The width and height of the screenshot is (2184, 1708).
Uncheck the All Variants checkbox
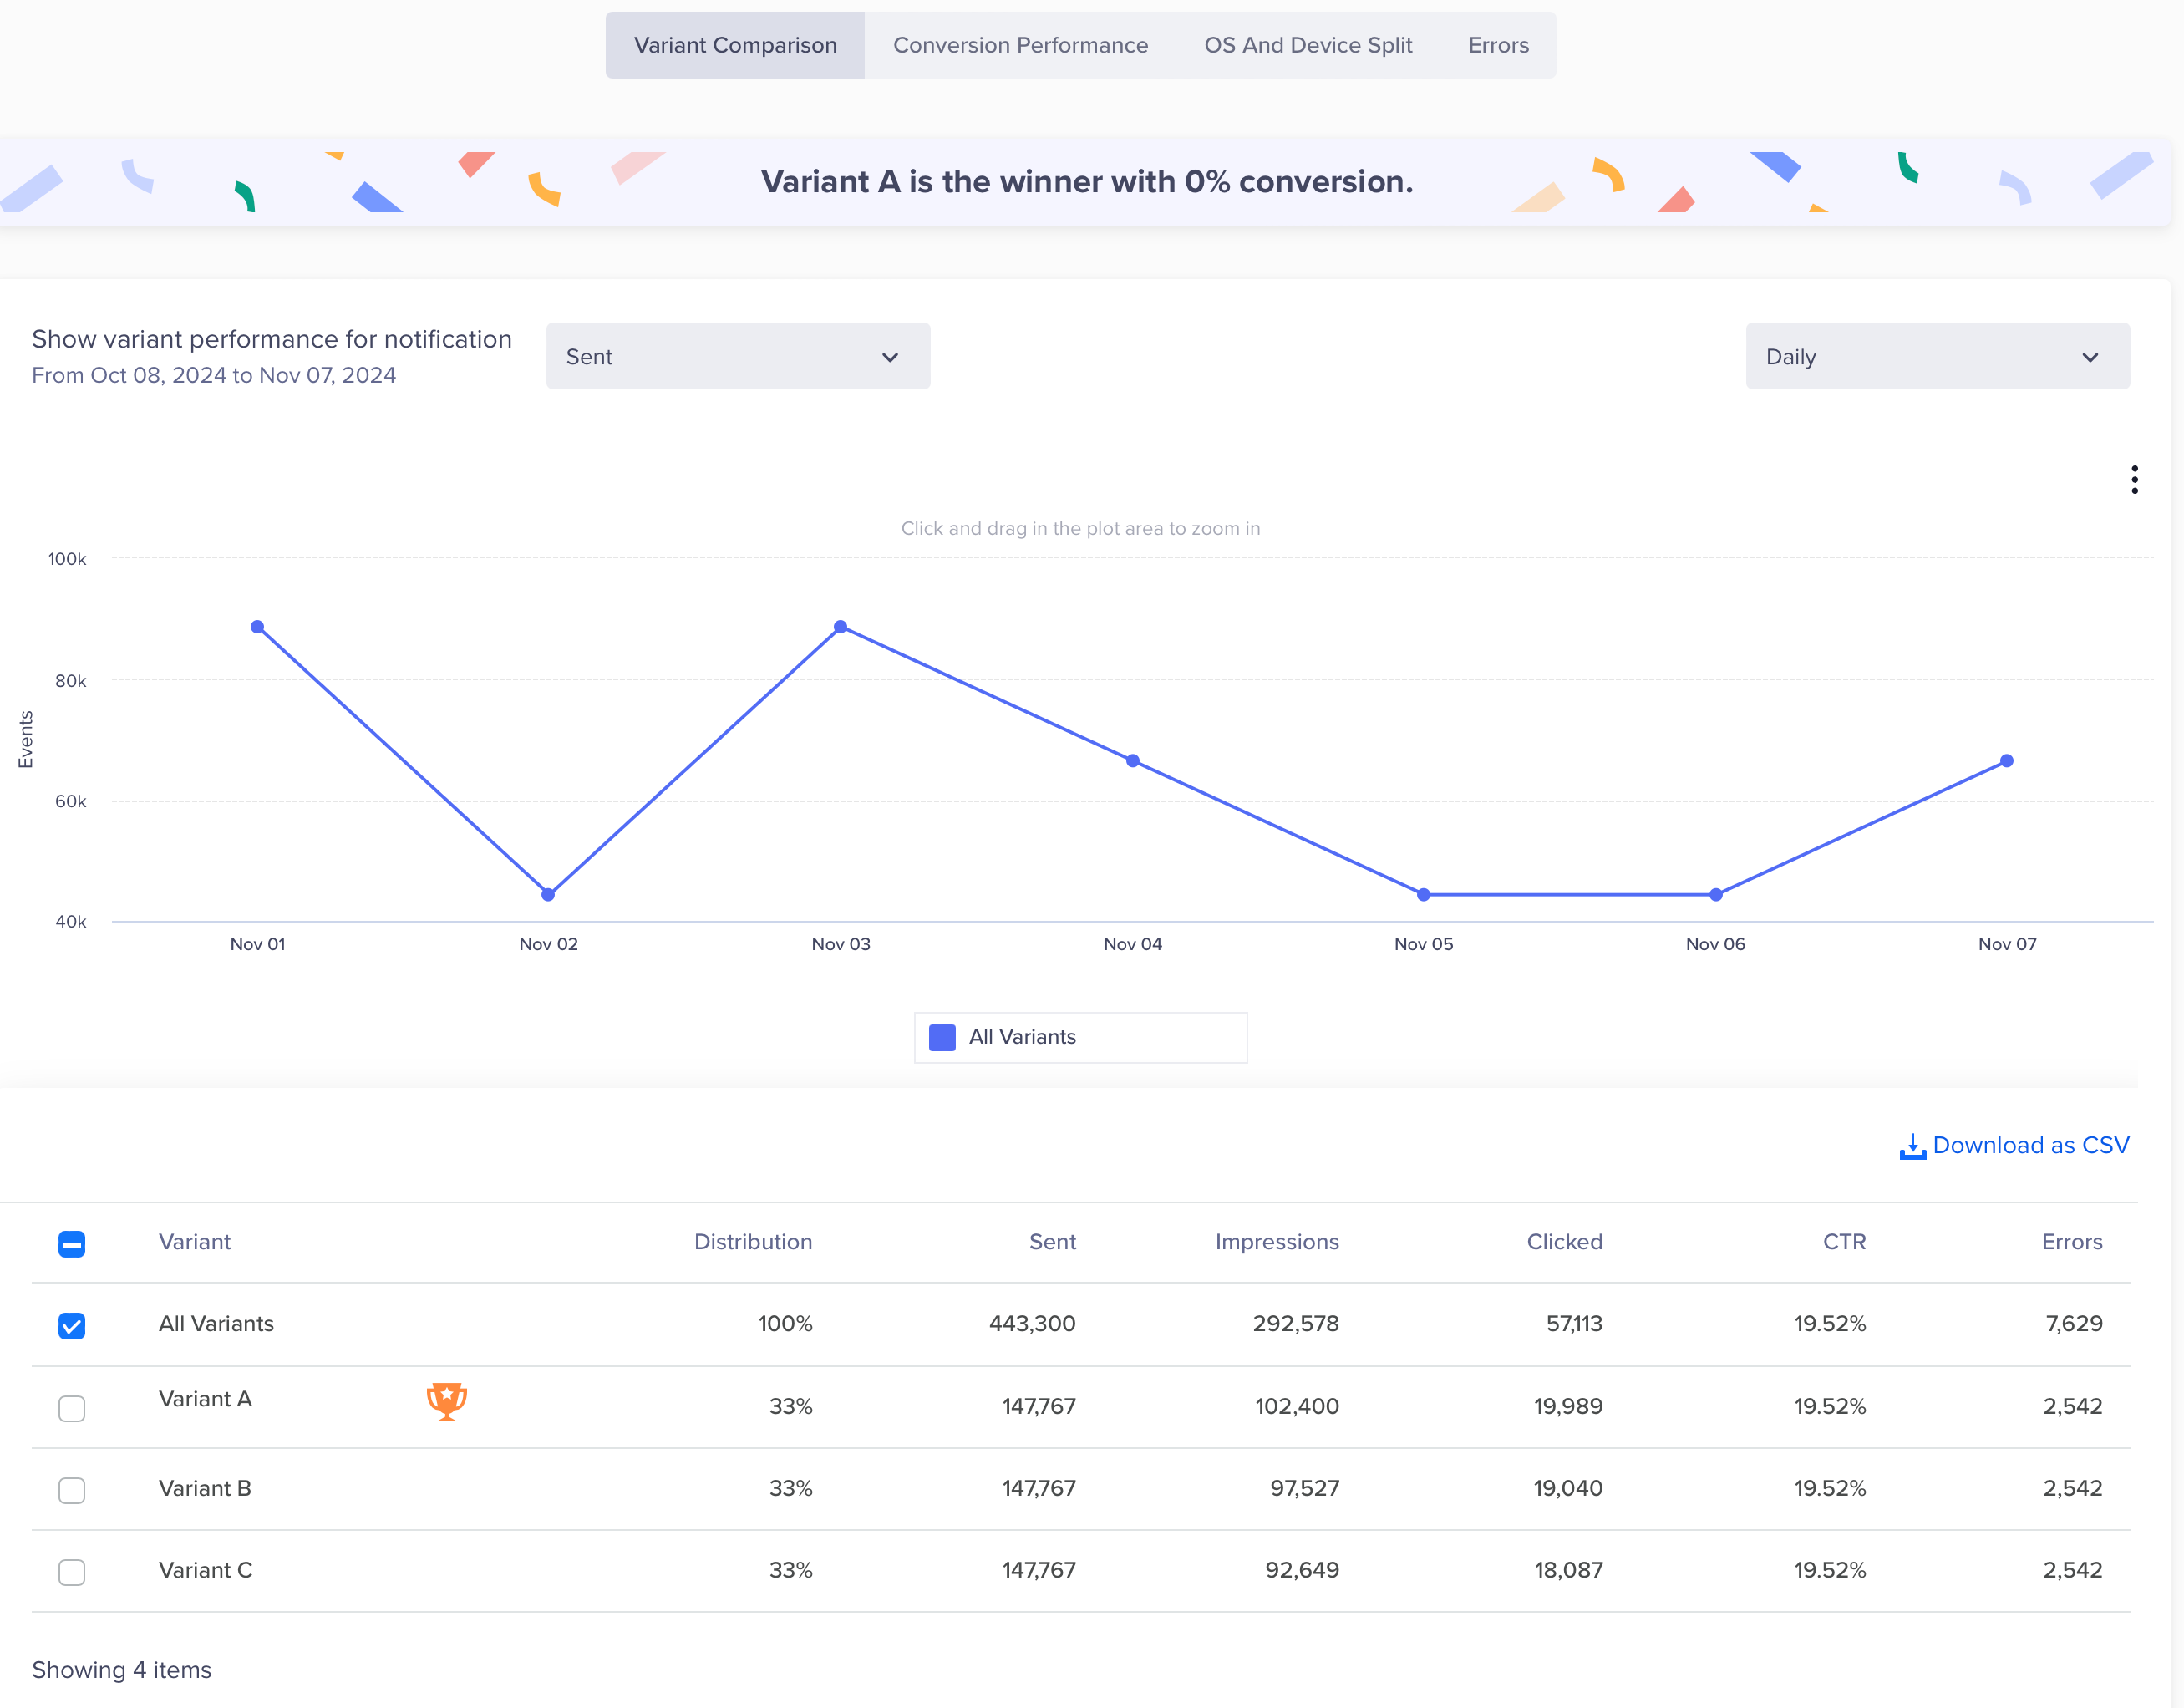point(72,1326)
